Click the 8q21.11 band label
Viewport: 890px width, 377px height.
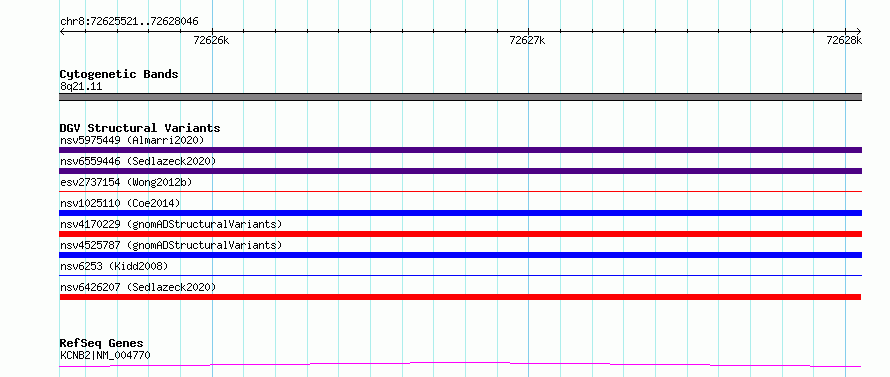(x=81, y=87)
